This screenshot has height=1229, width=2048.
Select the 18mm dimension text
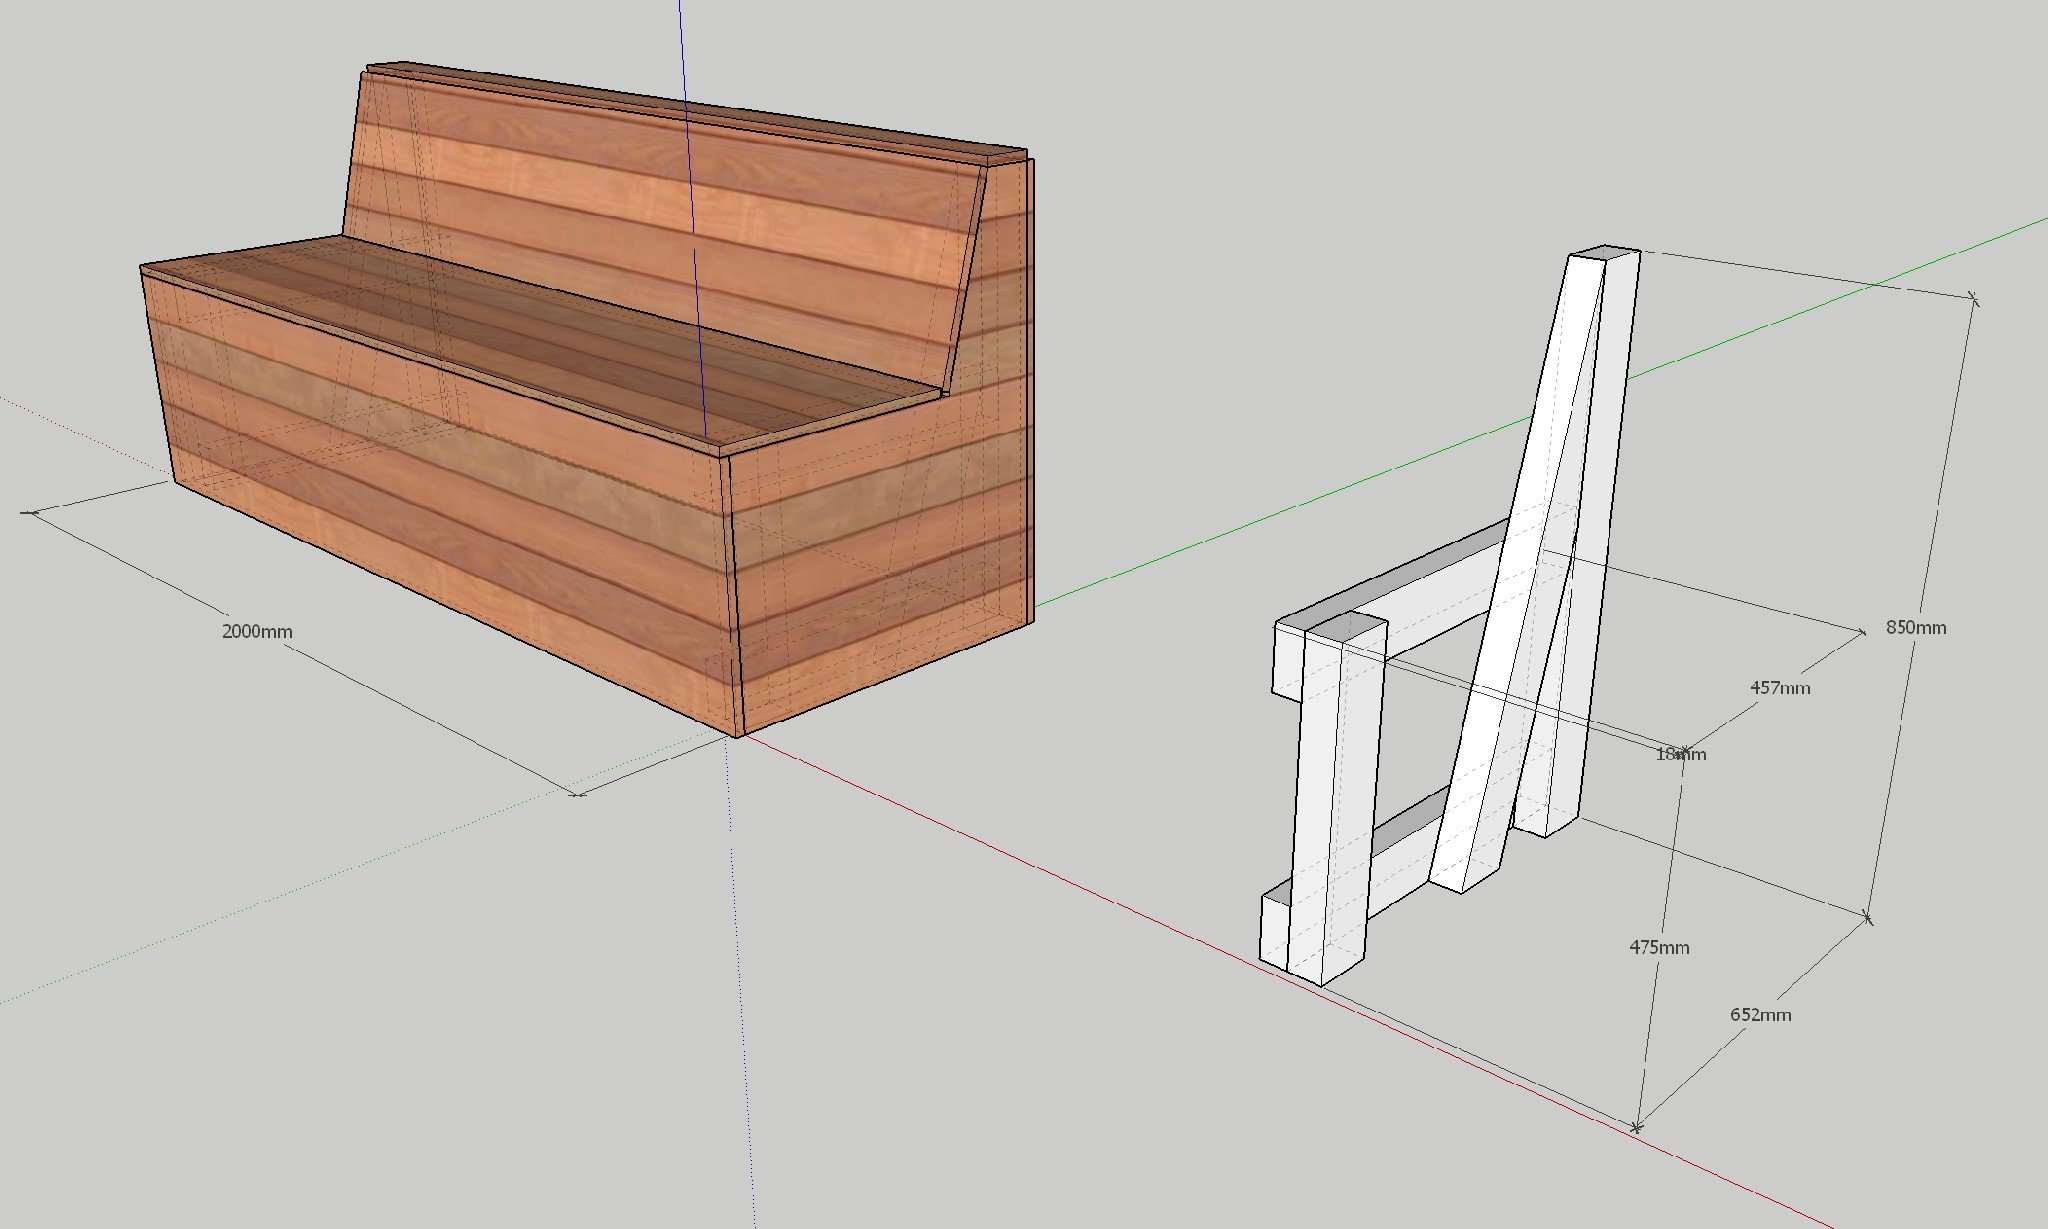coord(1680,754)
